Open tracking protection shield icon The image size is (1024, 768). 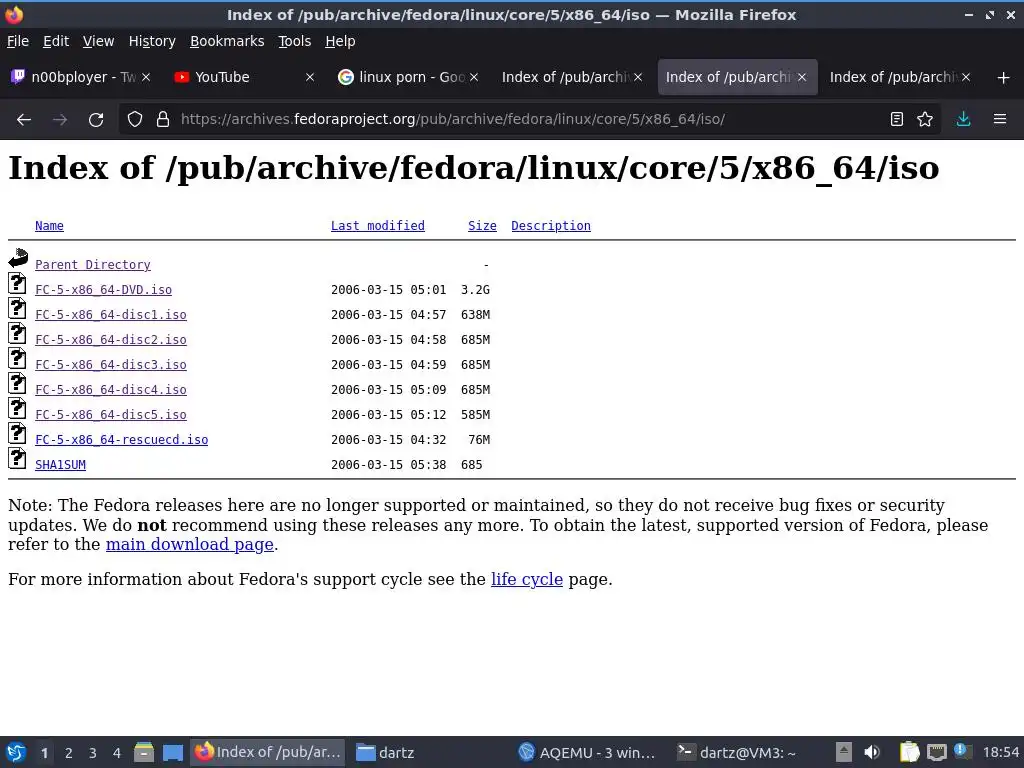(x=135, y=120)
